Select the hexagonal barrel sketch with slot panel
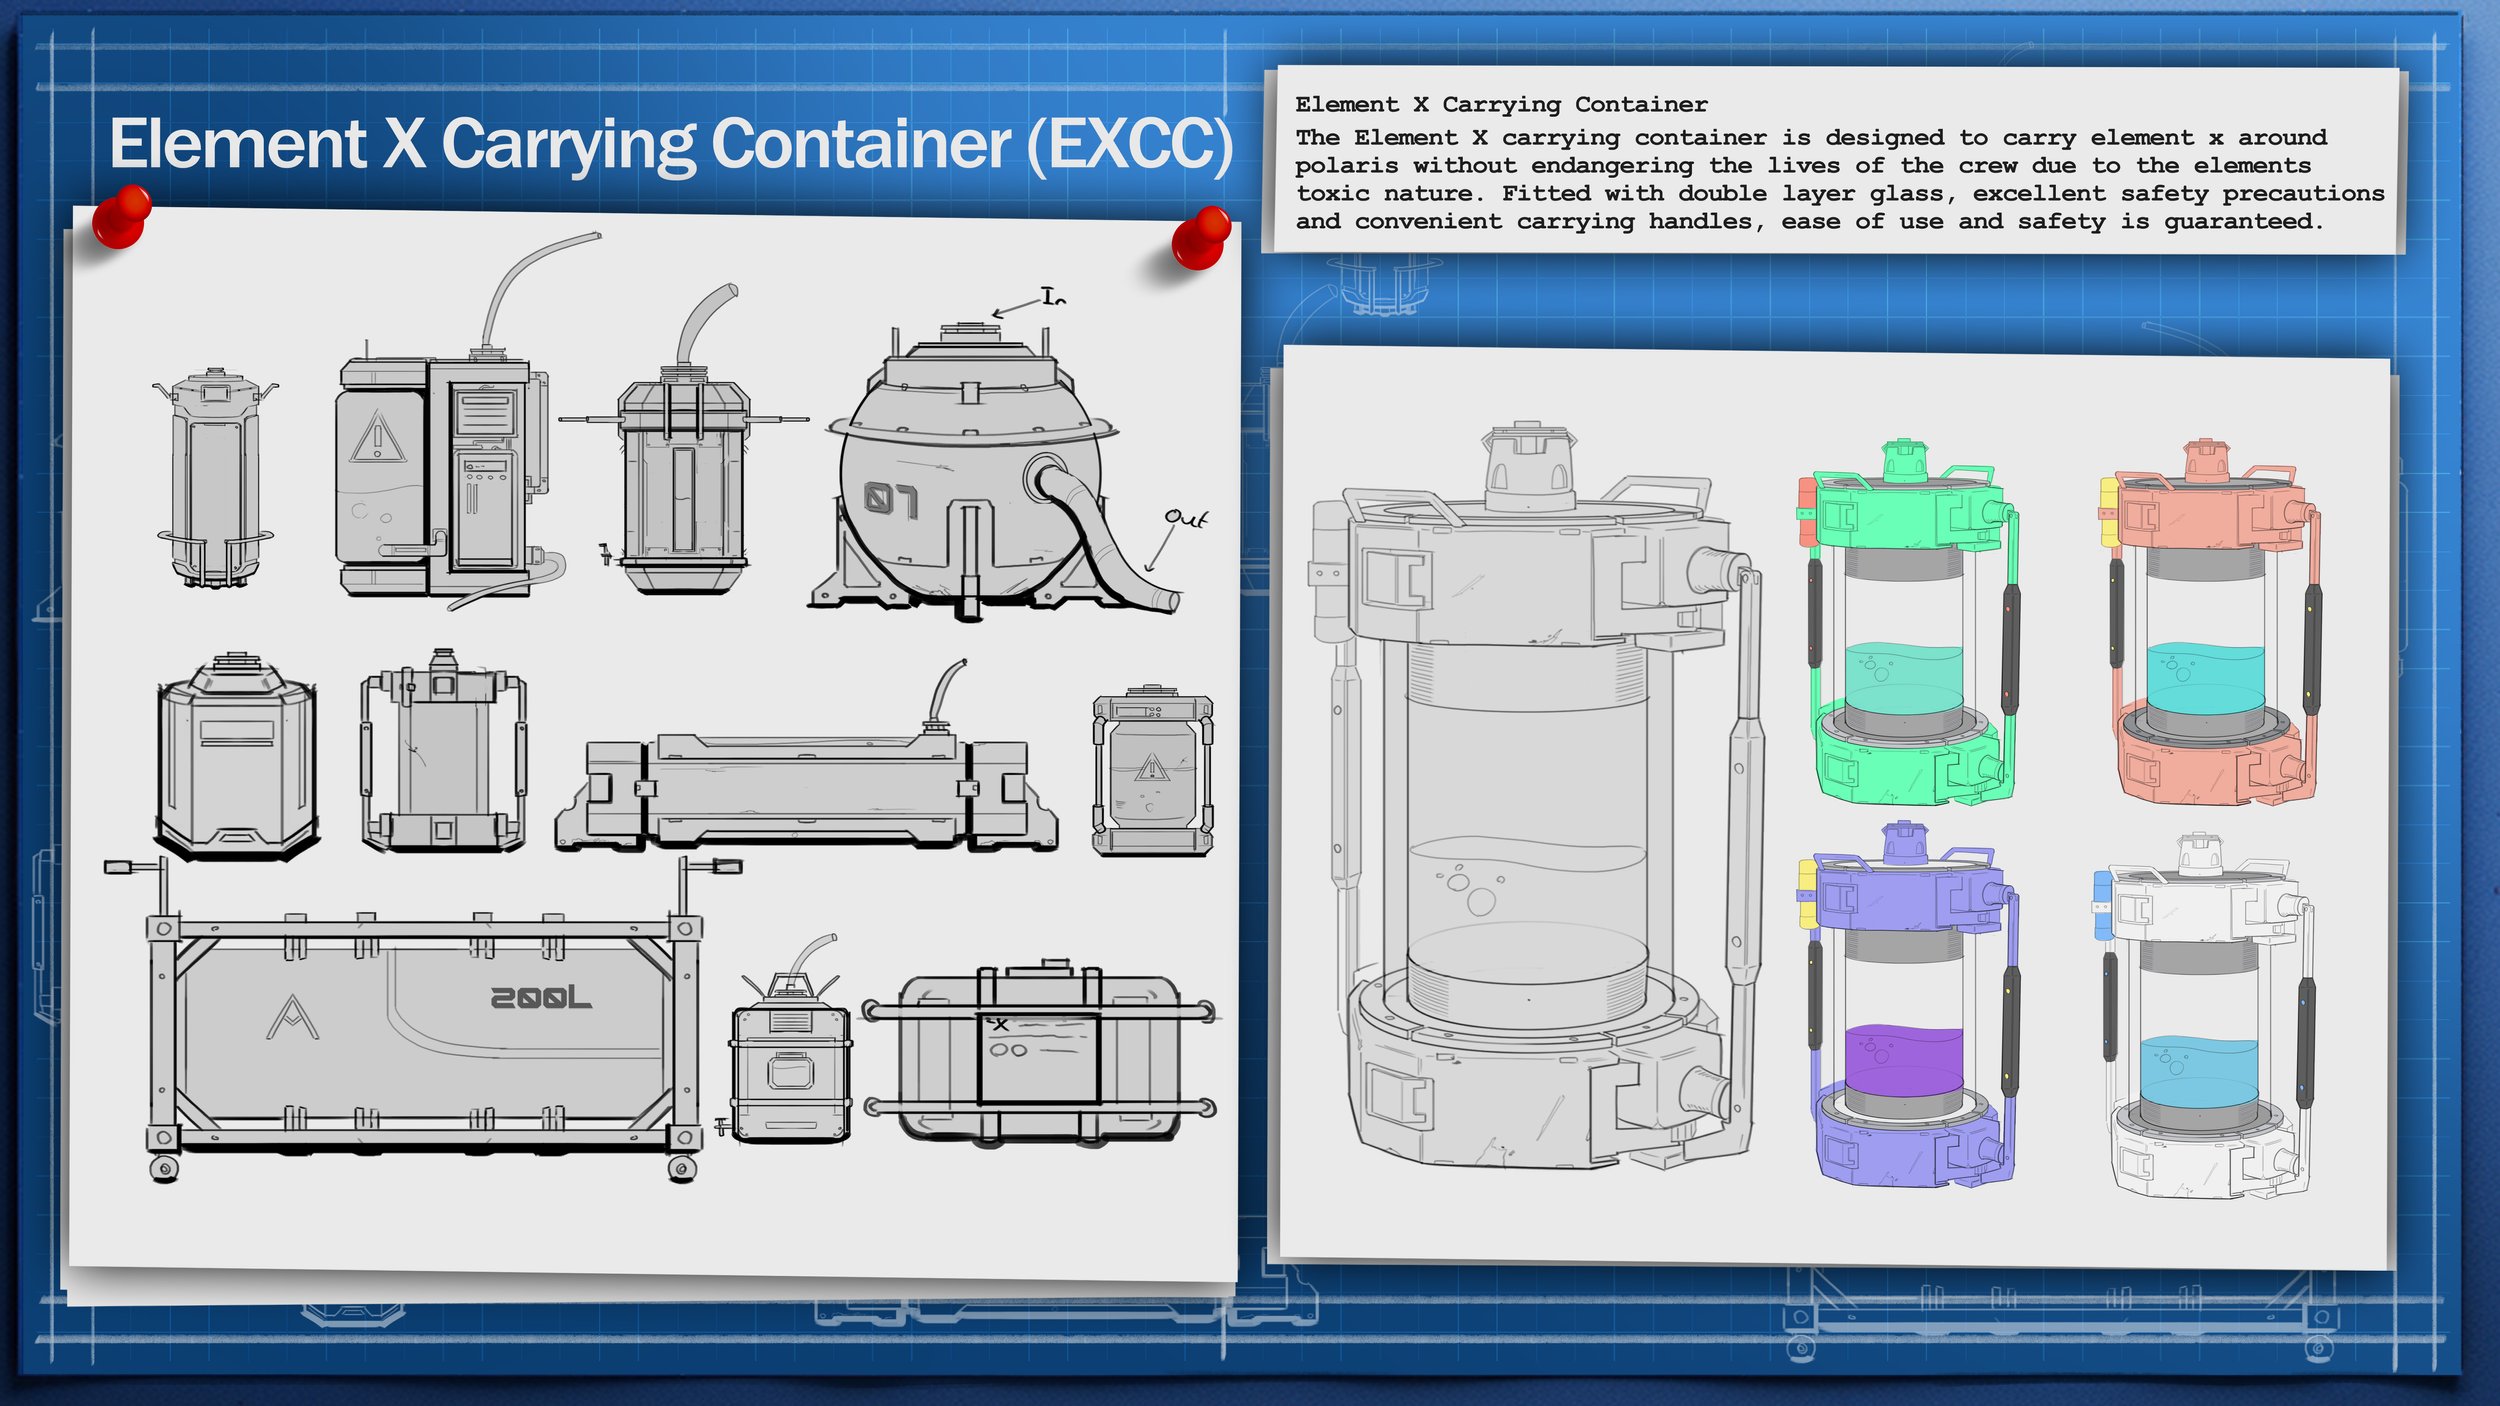The height and width of the screenshot is (1406, 2500). 237,756
